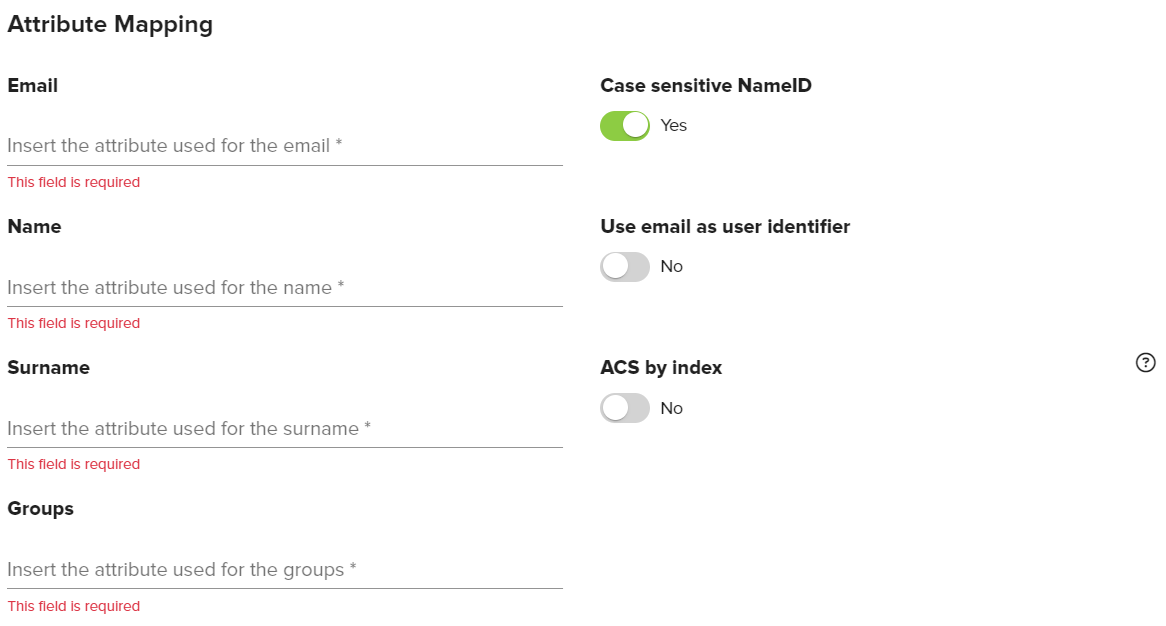The width and height of the screenshot is (1166, 626).
Task: Click the Groups field label
Action: (41, 509)
